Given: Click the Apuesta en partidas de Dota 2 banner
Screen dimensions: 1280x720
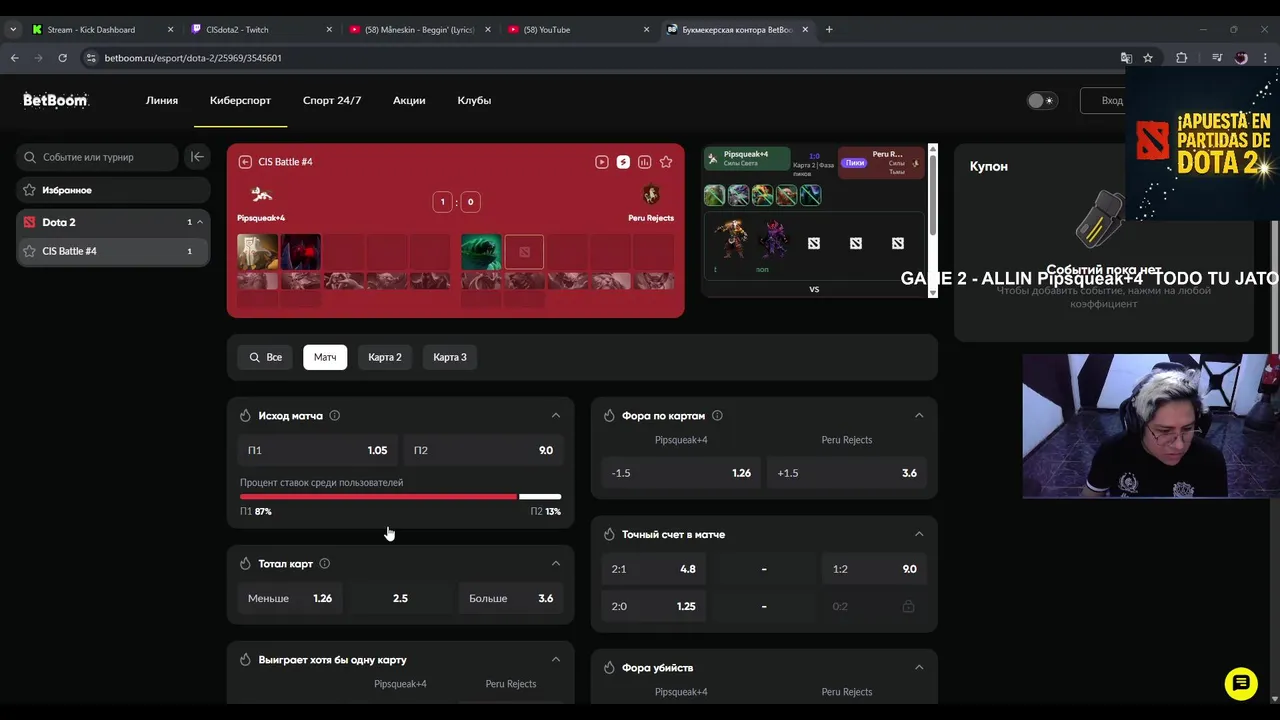Looking at the screenshot, I should tap(1205, 145).
